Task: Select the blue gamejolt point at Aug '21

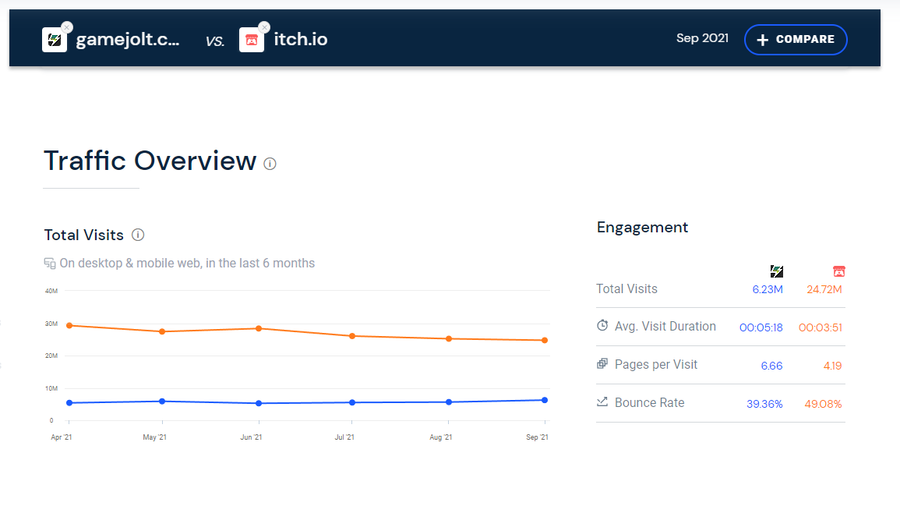Action: [x=449, y=402]
